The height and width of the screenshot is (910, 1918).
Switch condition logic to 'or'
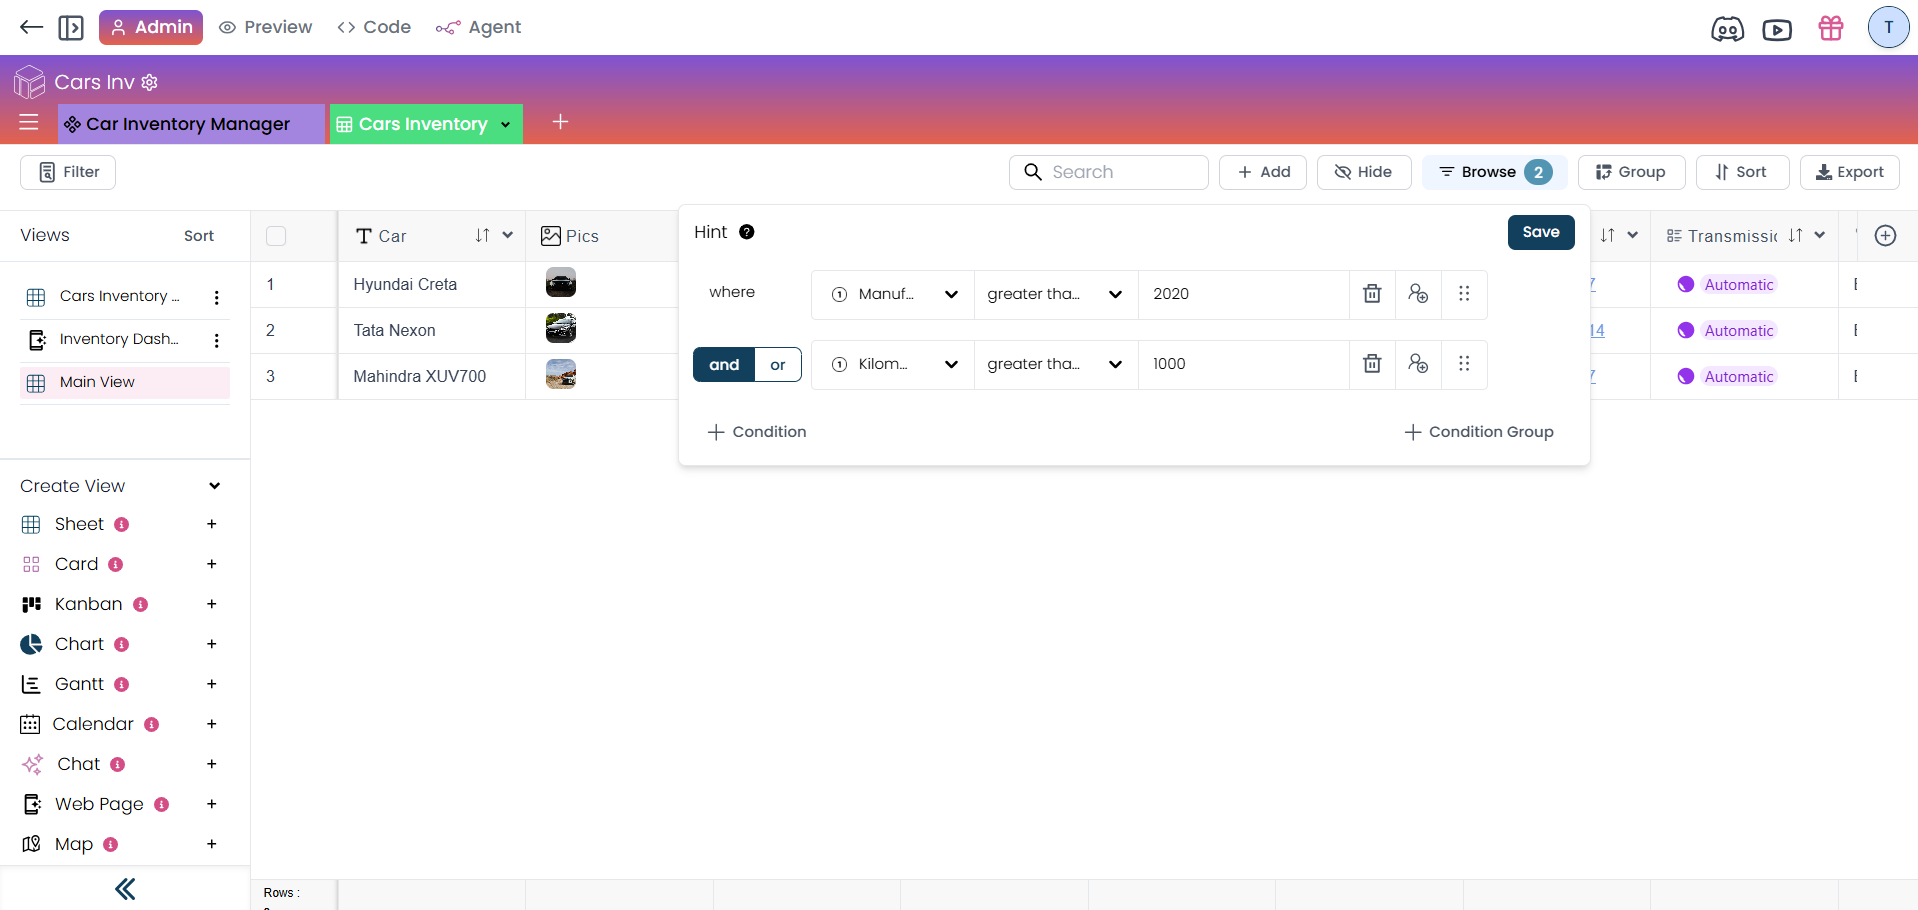point(777,365)
